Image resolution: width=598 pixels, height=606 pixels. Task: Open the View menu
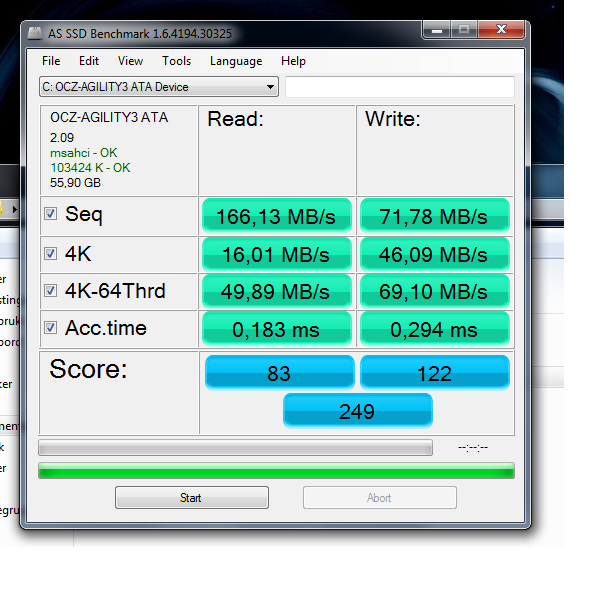130,61
